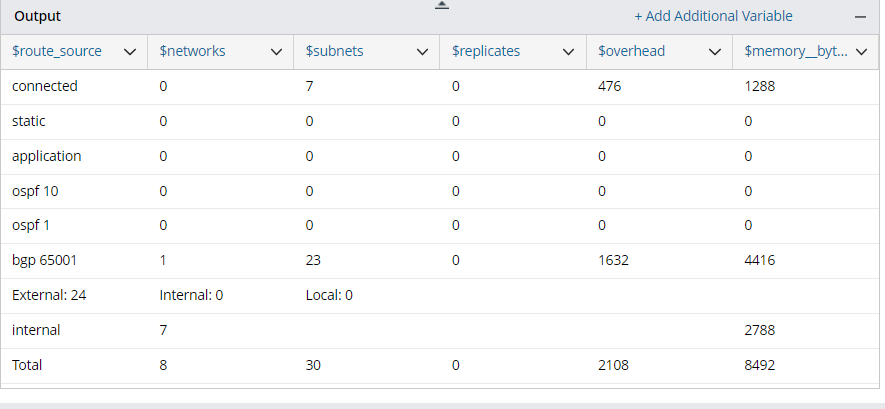The width and height of the screenshot is (885, 409).
Task: Open the $overhead column dropdown chevron
Action: click(x=715, y=52)
